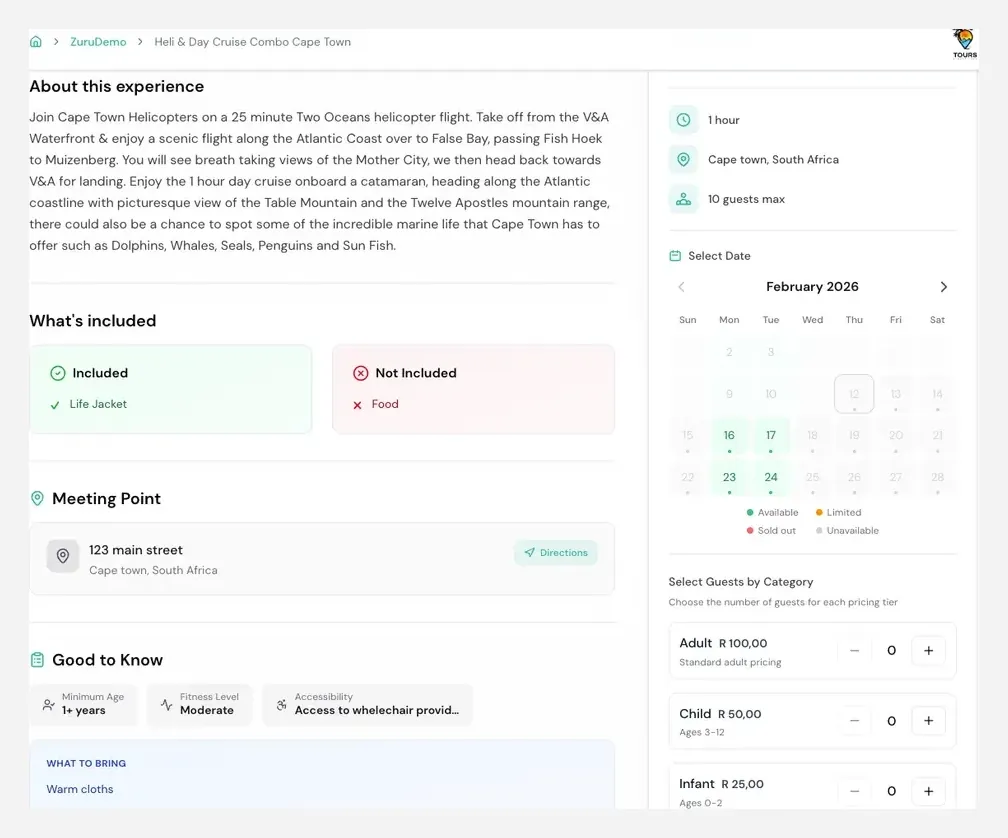Viewport: 1008px width, 838px height.
Task: Decrease the Child guest count
Action: (854, 721)
